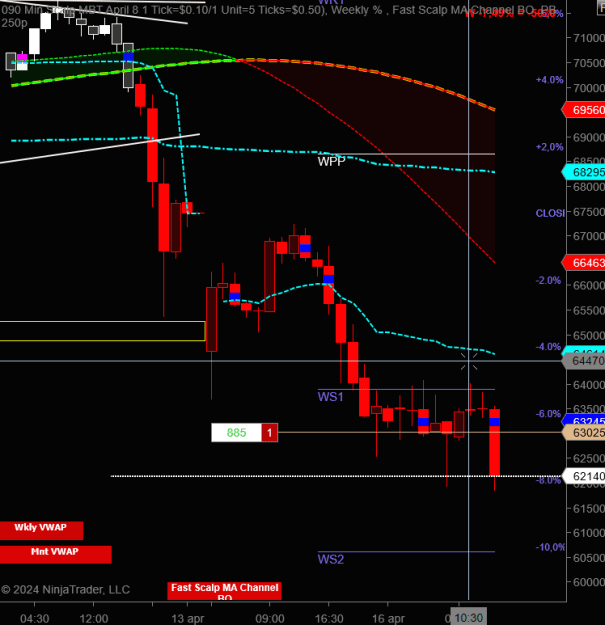Toggle the Fast Scalp MA Channel BO button
This screenshot has width=605, height=625.
coord(224,591)
